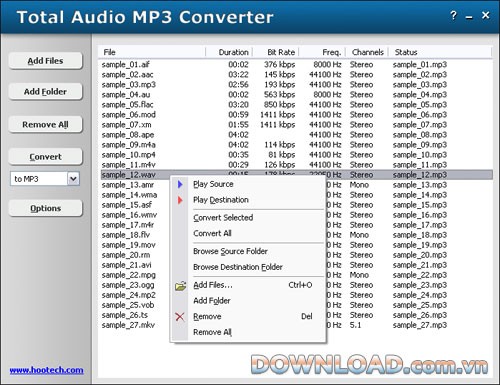Sort by the Status column header
This screenshot has height=385, width=500.
pyautogui.click(x=440, y=52)
